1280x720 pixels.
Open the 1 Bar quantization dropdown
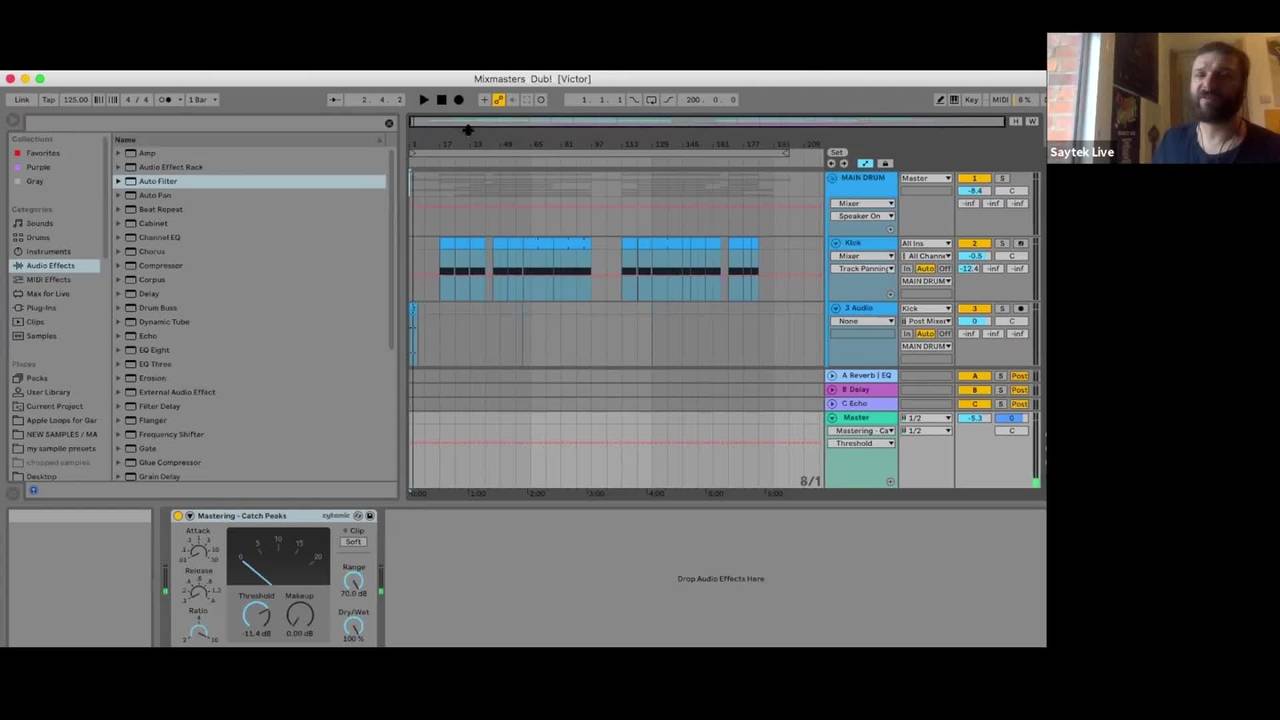pyautogui.click(x=203, y=100)
